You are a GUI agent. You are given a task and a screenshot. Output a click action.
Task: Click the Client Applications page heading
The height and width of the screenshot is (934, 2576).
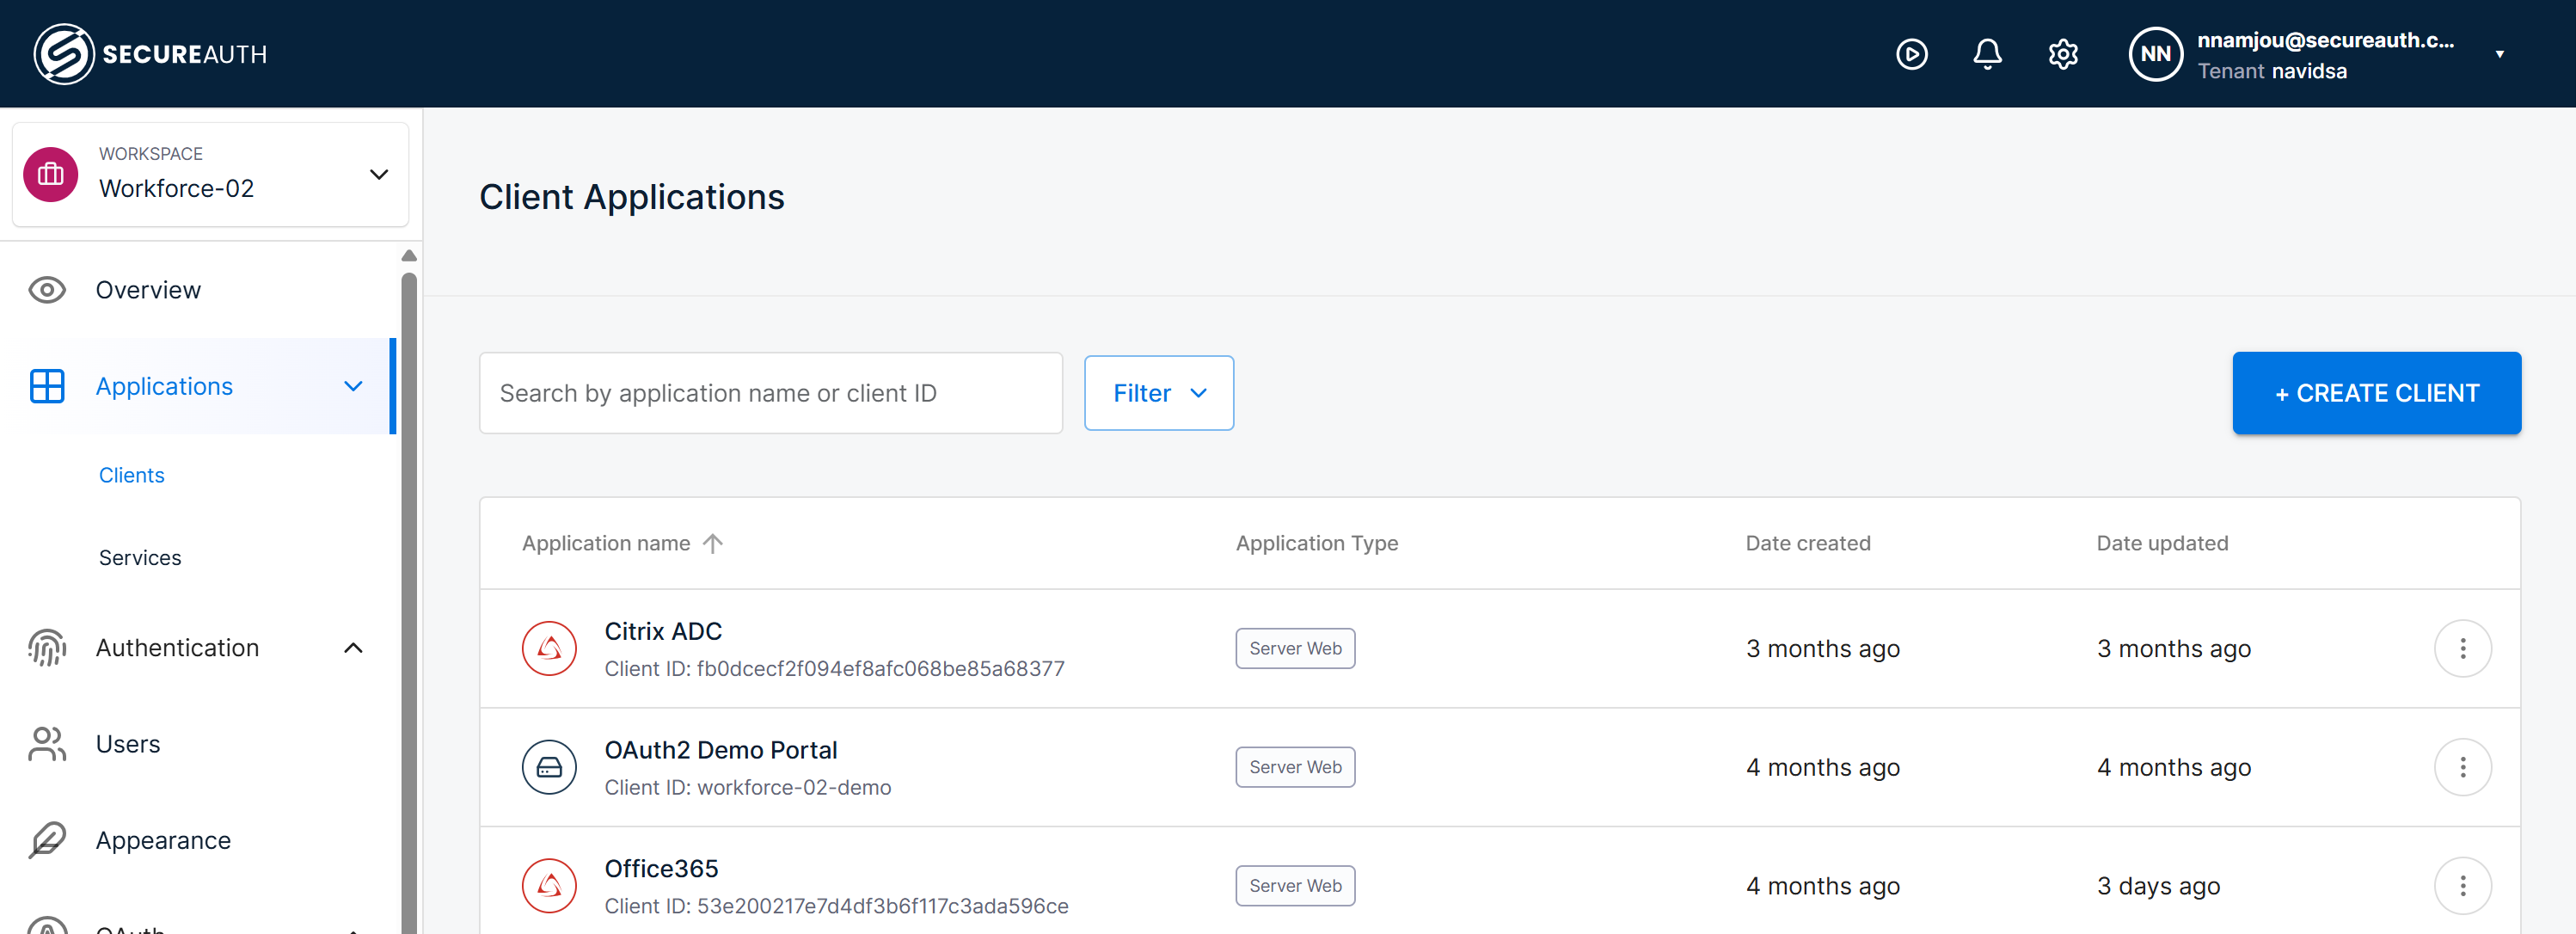pos(632,197)
